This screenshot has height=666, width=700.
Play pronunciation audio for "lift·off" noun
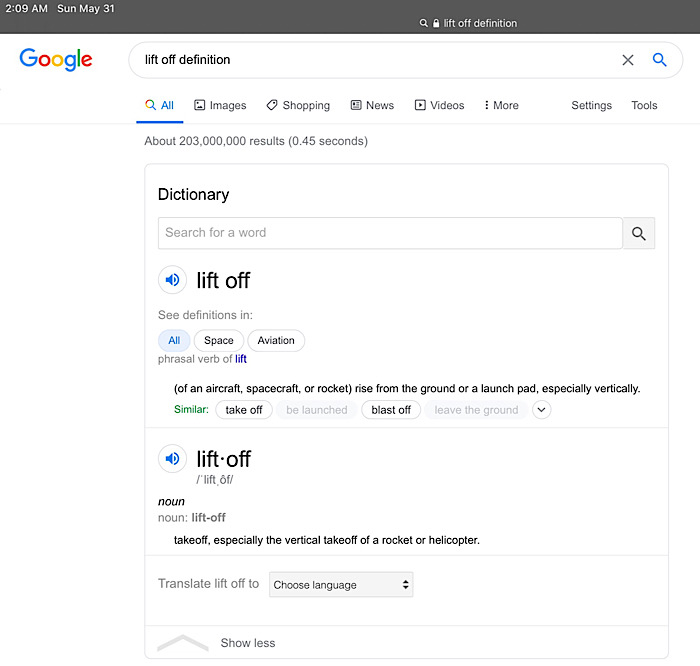pyautogui.click(x=172, y=459)
